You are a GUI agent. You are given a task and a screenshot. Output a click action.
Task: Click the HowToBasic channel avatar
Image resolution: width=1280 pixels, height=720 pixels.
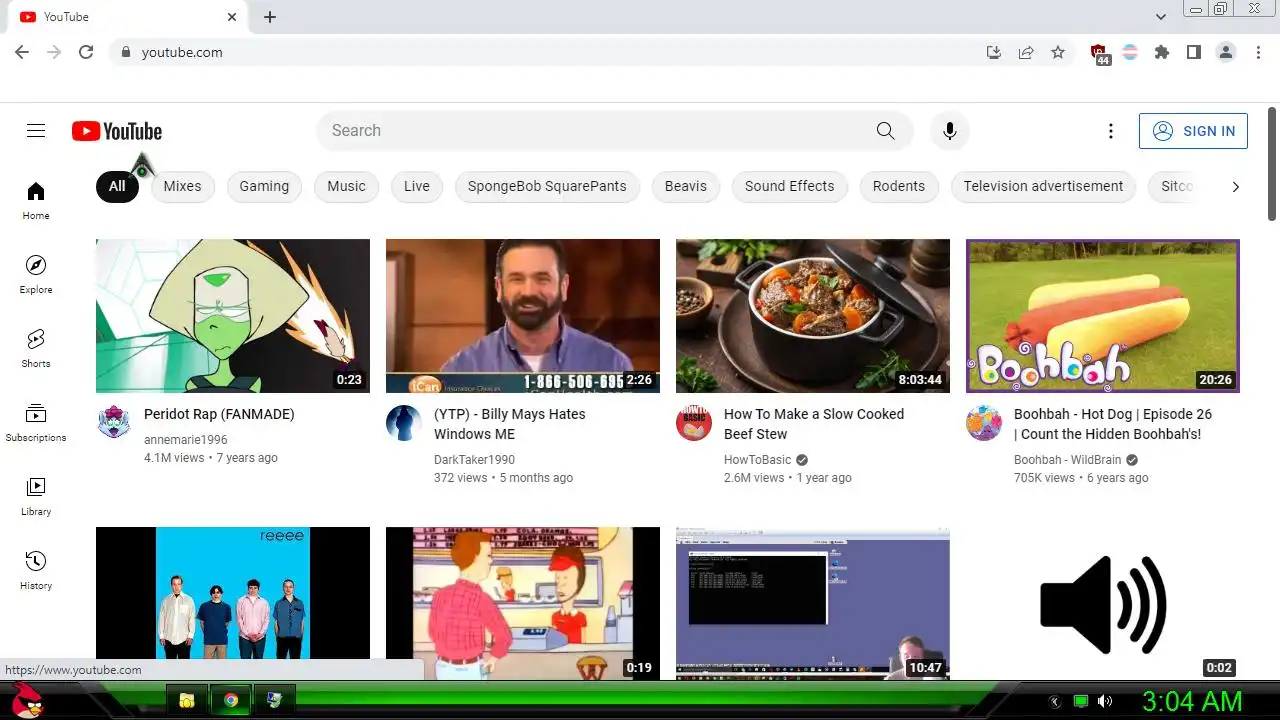tap(694, 422)
